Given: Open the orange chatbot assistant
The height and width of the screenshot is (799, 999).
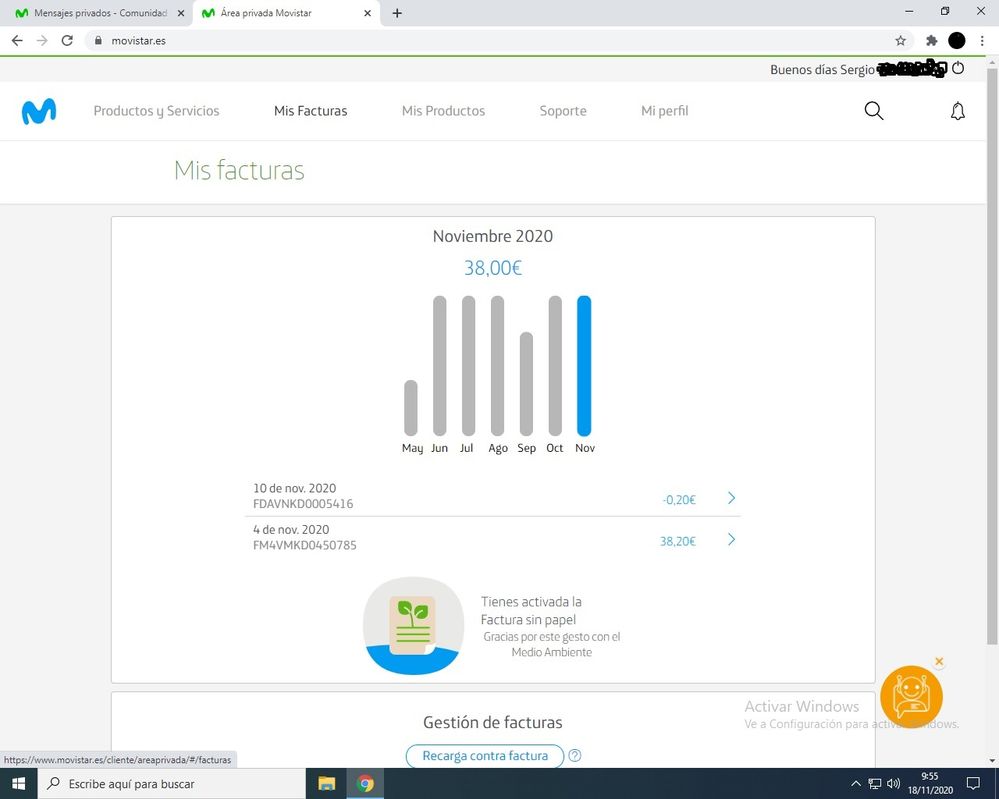Looking at the screenshot, I should 911,697.
